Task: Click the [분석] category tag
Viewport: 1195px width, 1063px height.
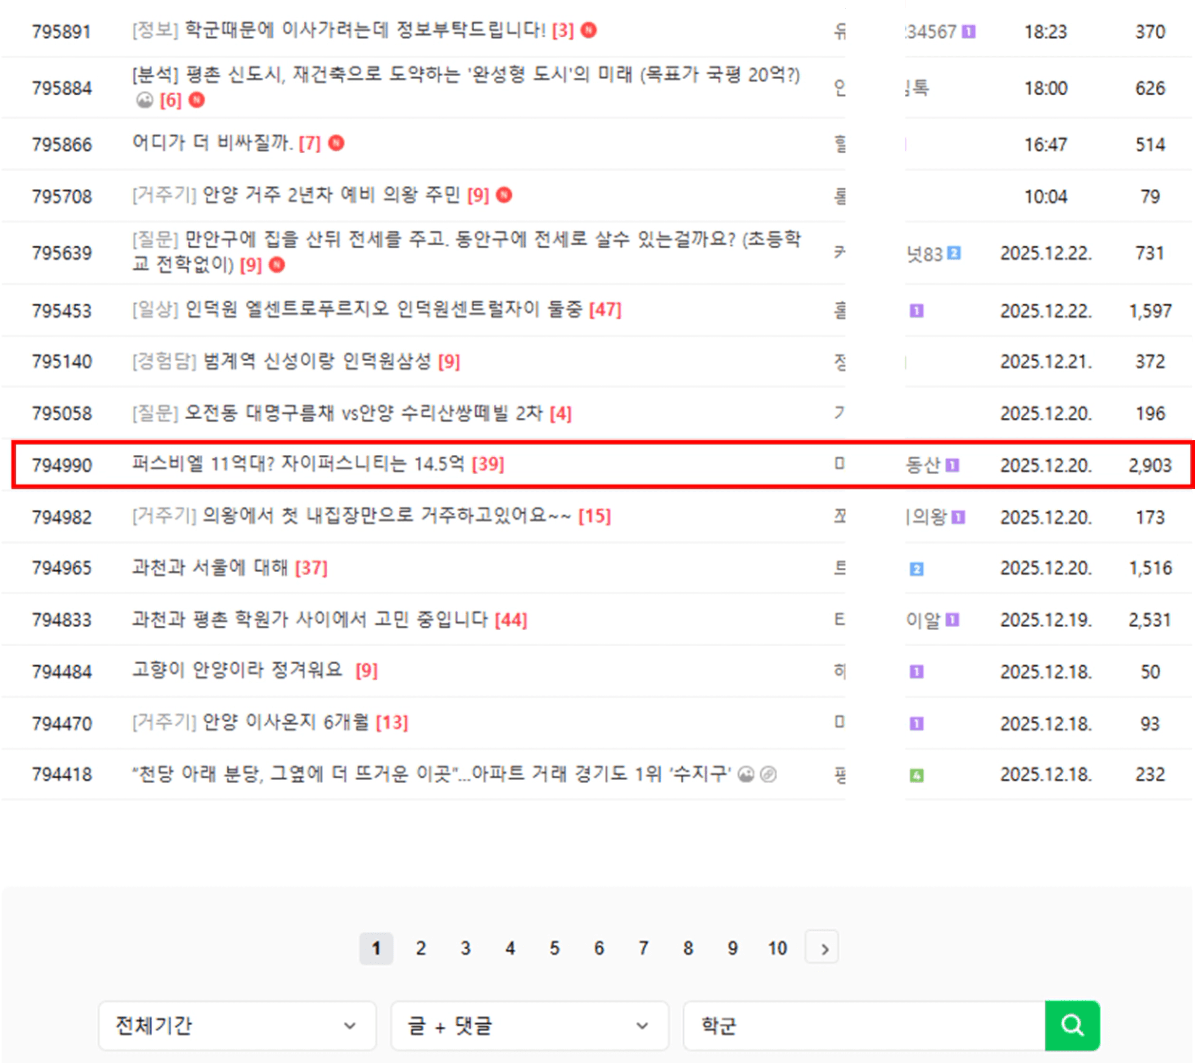Action: 155,75
